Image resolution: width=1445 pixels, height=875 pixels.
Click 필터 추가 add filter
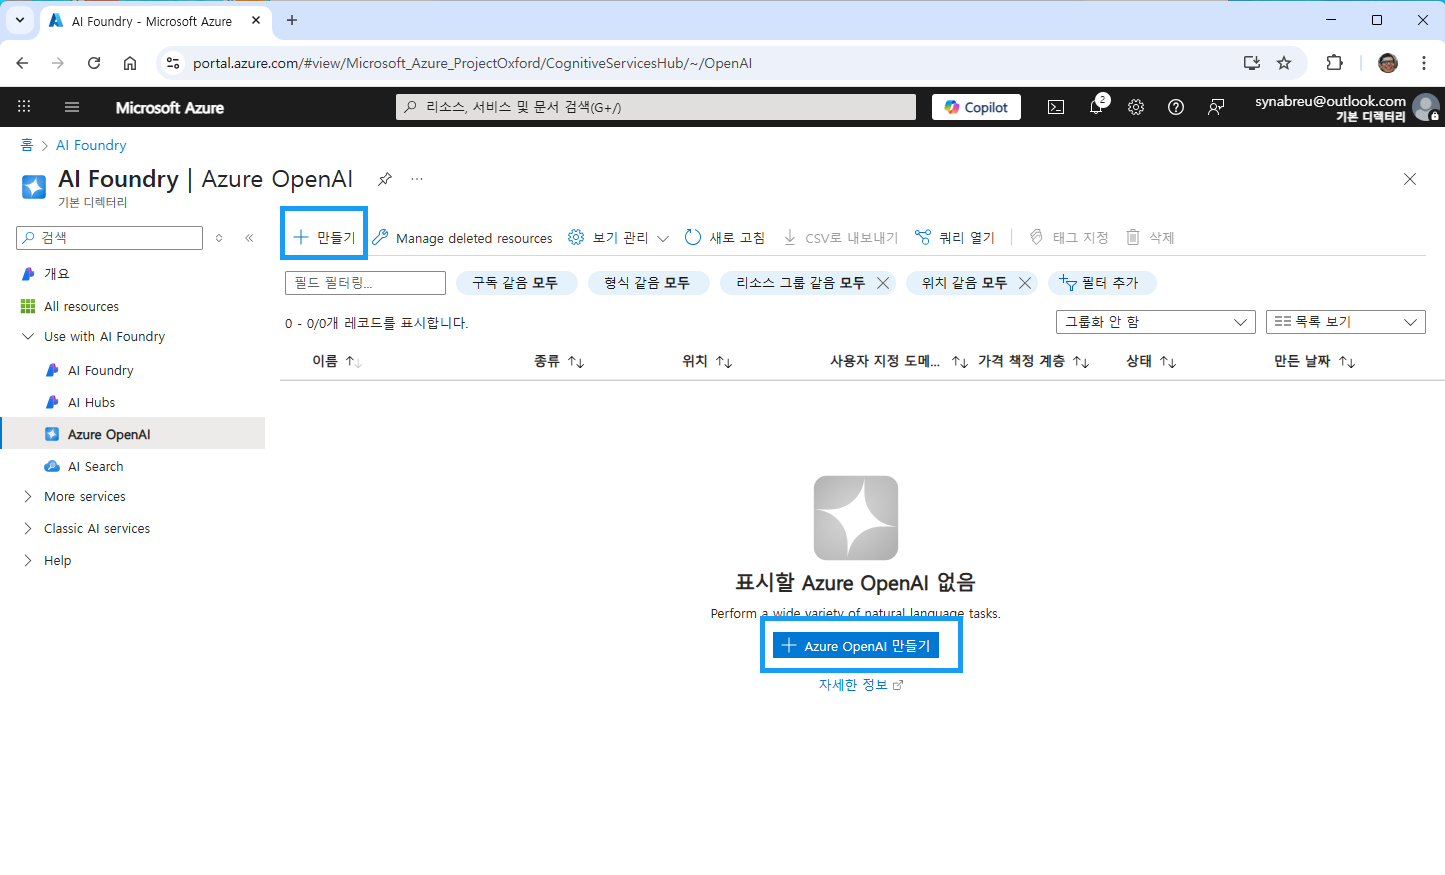1102,283
